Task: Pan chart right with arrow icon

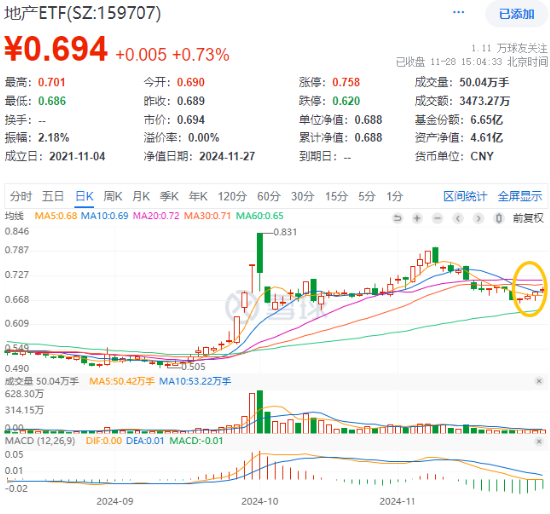Action: pyautogui.click(x=478, y=219)
